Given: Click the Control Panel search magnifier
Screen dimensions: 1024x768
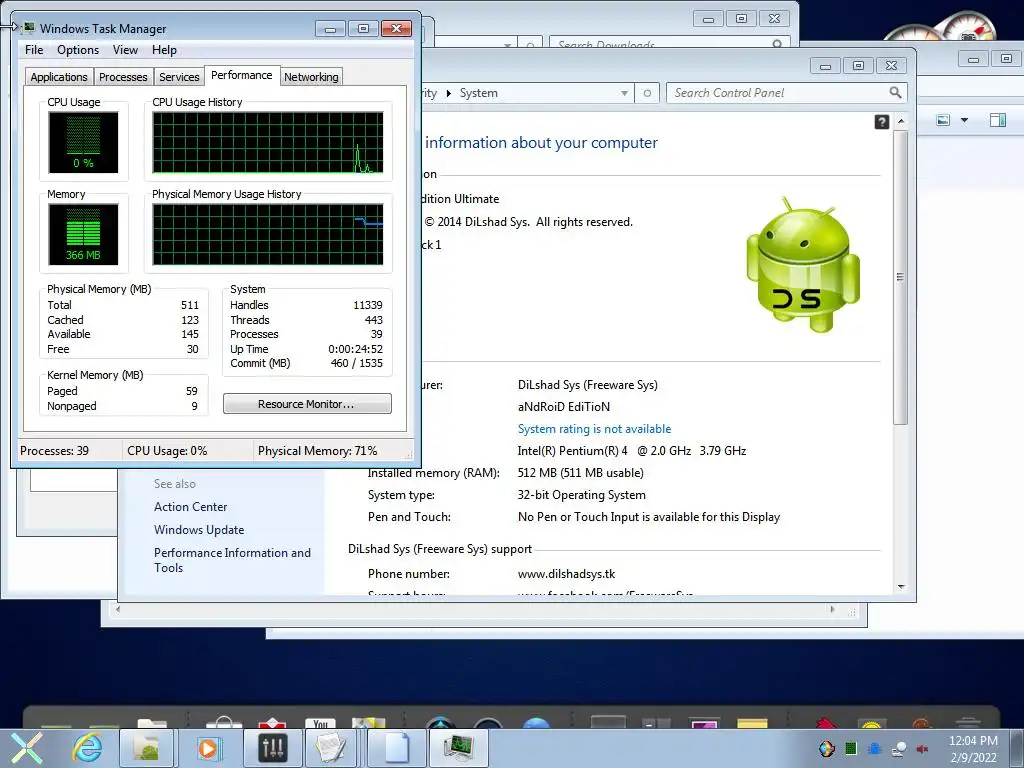Looking at the screenshot, I should click(895, 93).
